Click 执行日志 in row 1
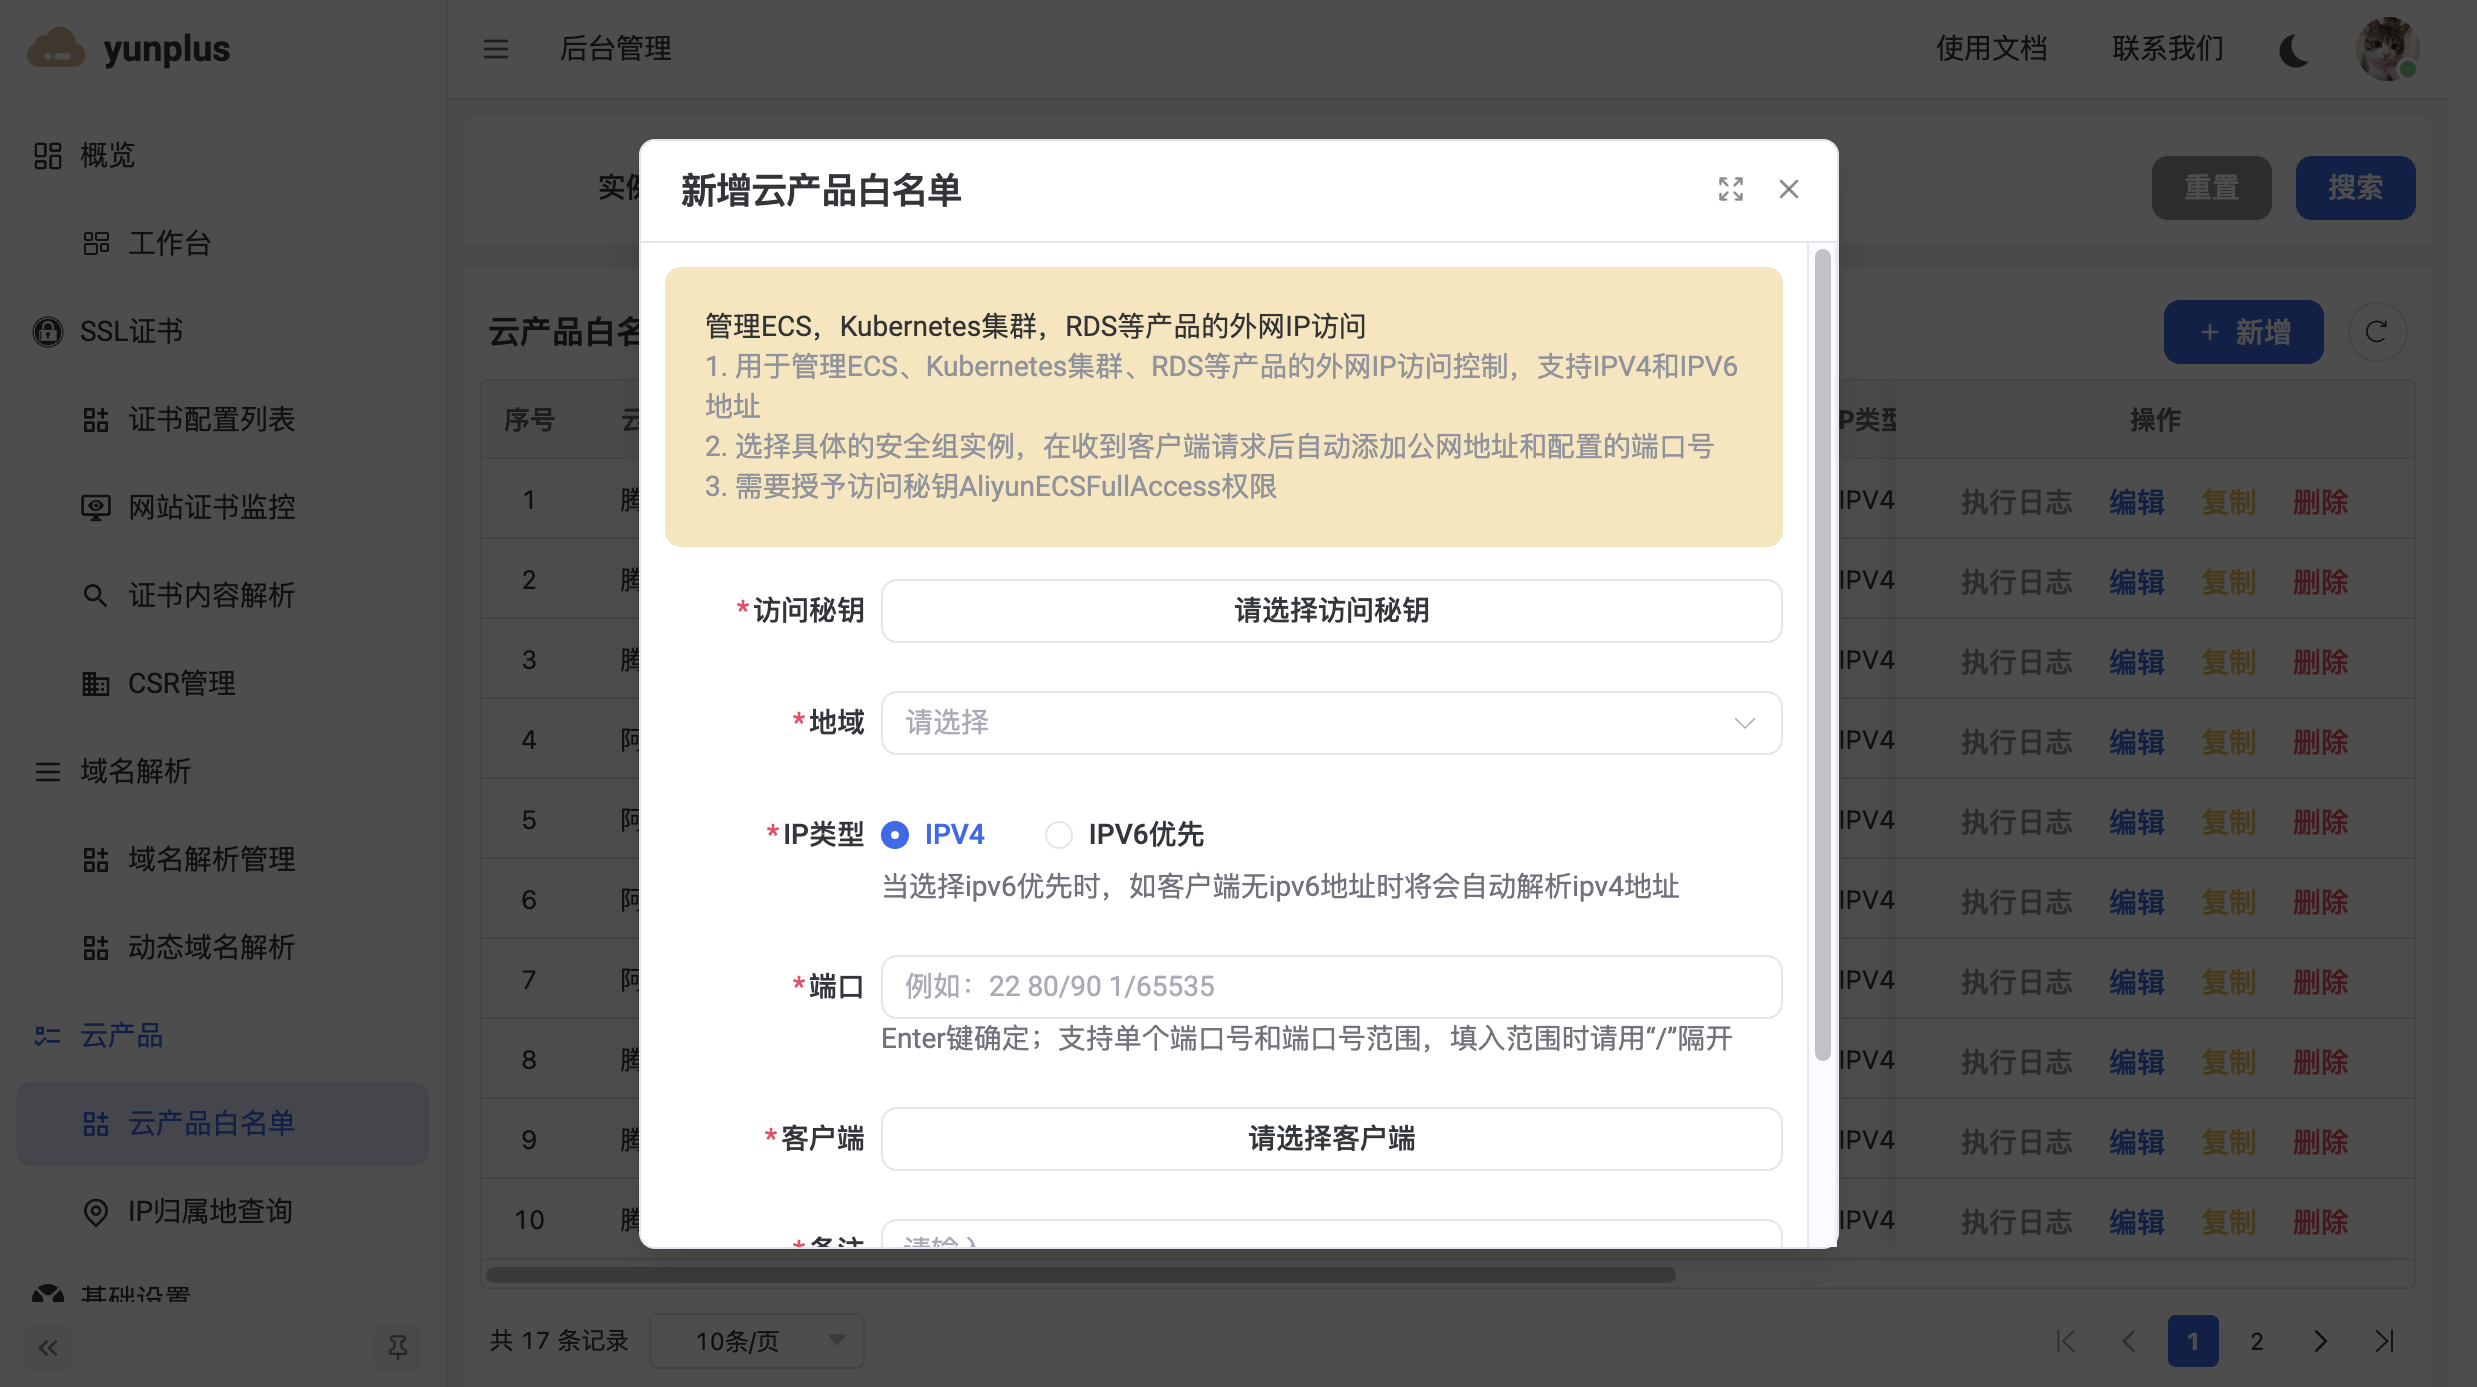Screen dimensions: 2477x1387 2016,501
